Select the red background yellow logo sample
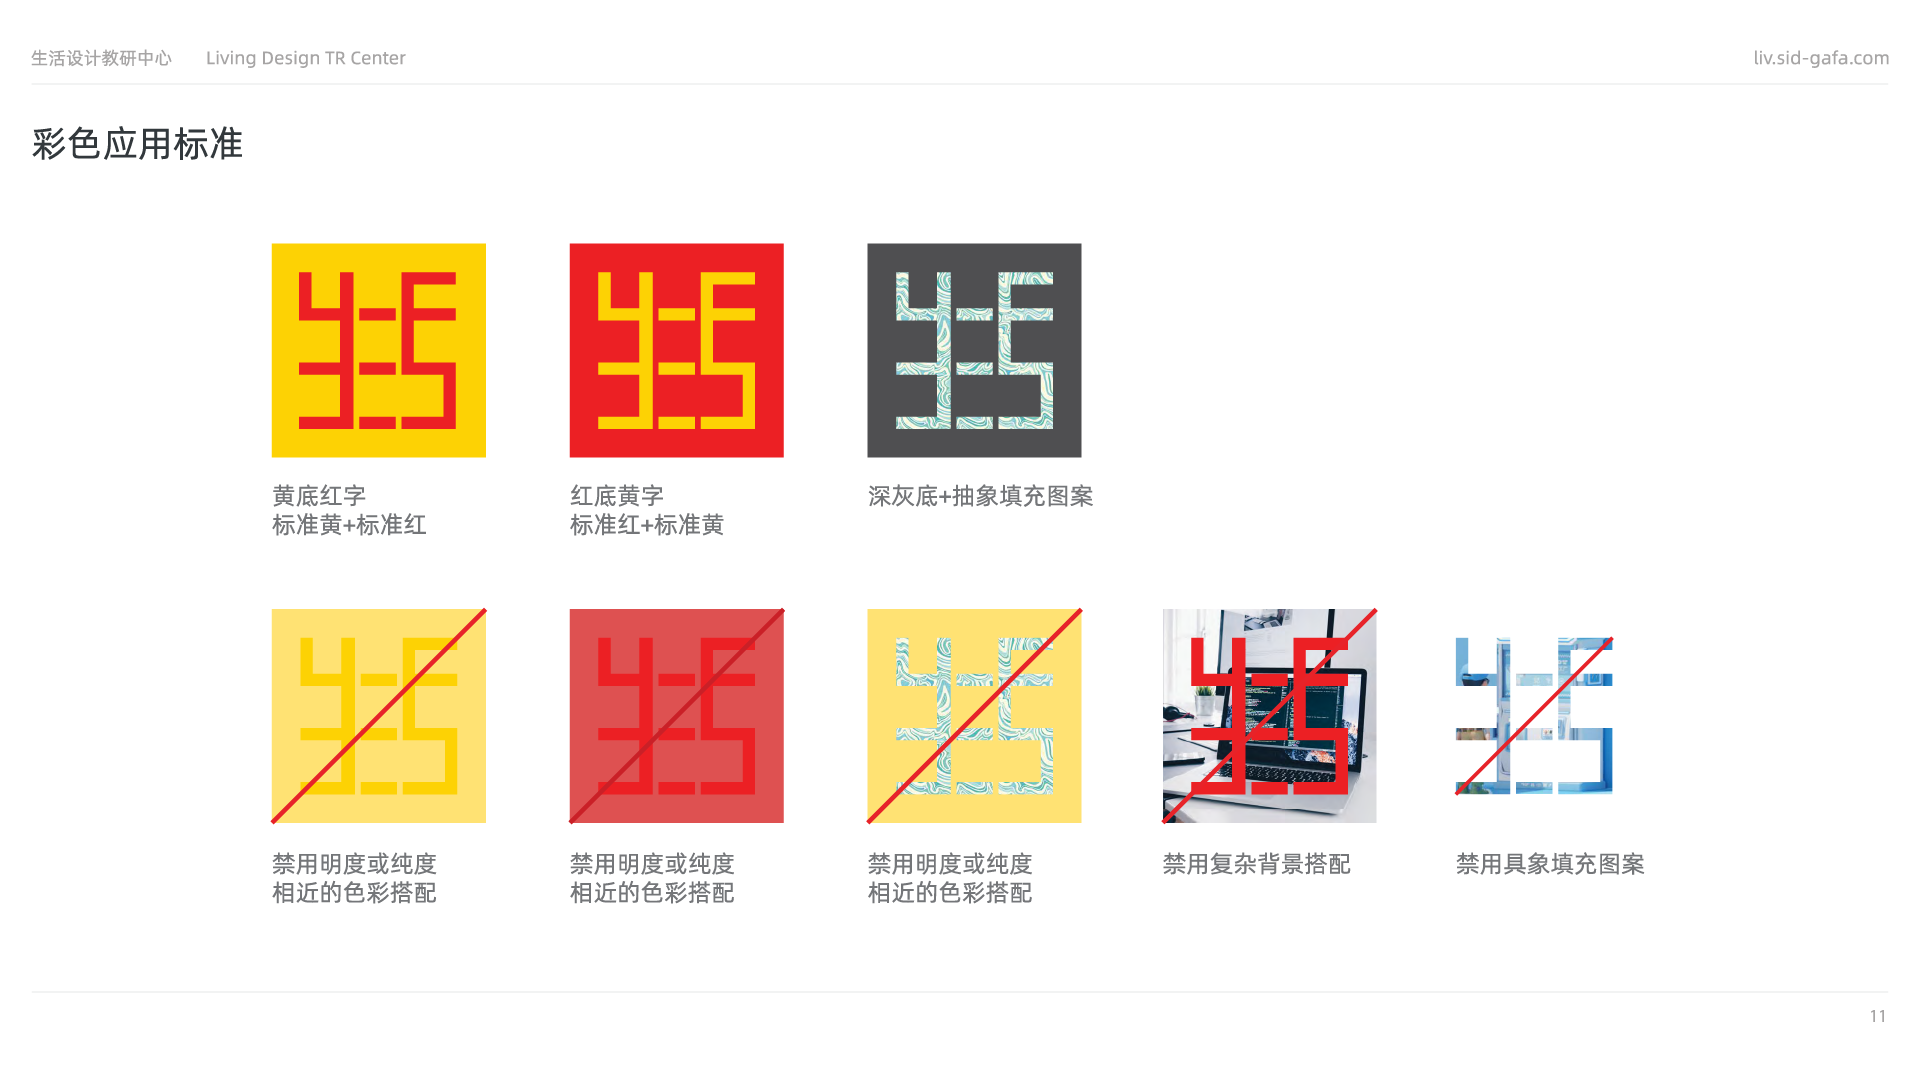 pyautogui.click(x=676, y=350)
